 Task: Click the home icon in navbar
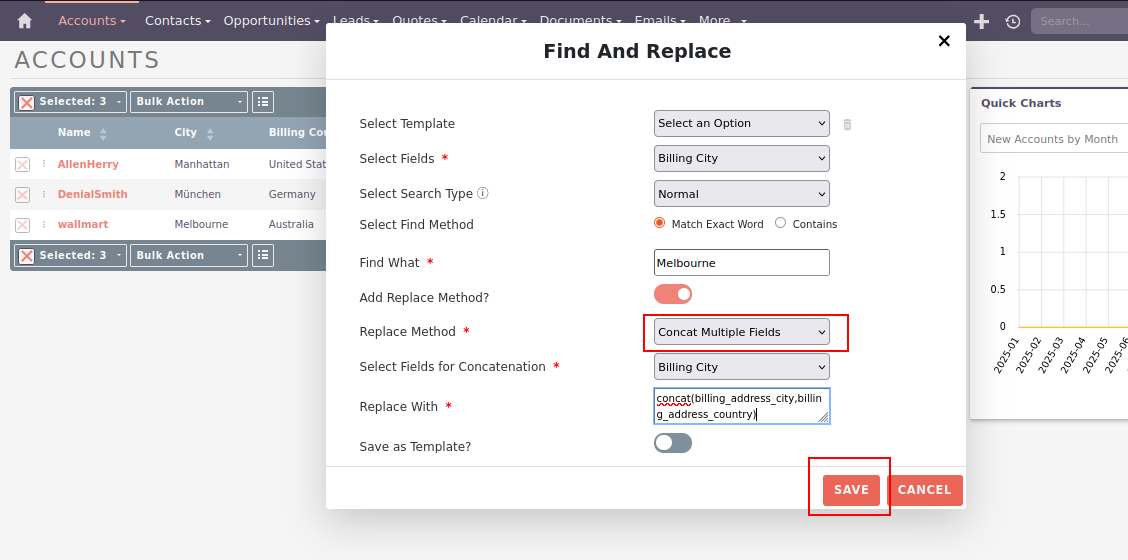pos(25,21)
